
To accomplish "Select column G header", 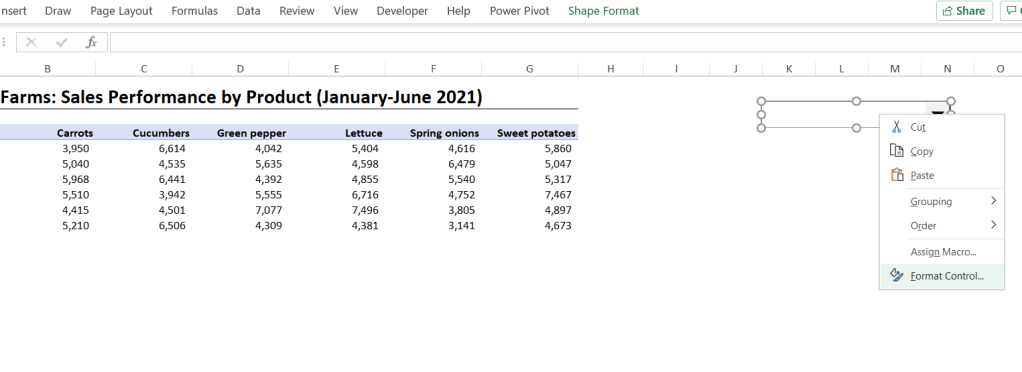I will [529, 68].
